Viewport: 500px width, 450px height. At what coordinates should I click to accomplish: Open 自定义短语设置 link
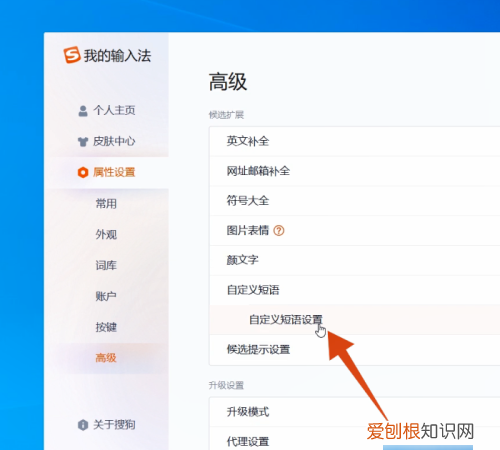click(x=286, y=320)
